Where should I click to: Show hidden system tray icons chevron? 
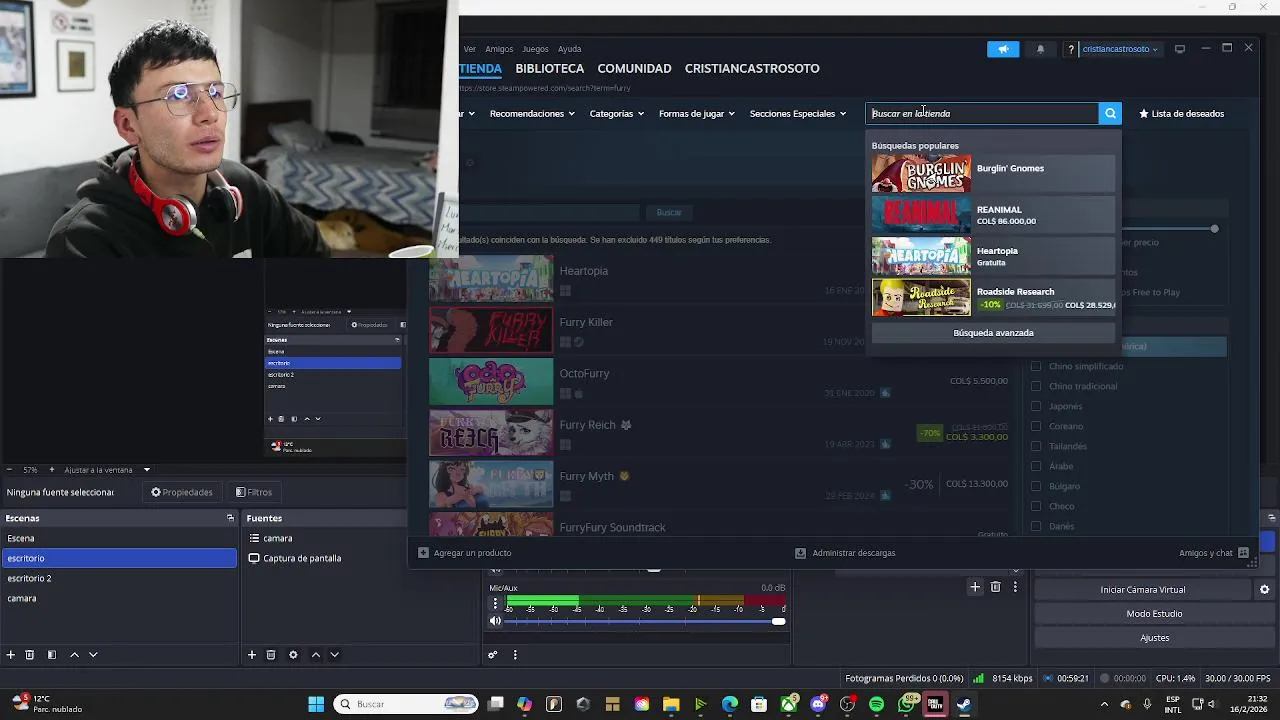pos(1104,704)
